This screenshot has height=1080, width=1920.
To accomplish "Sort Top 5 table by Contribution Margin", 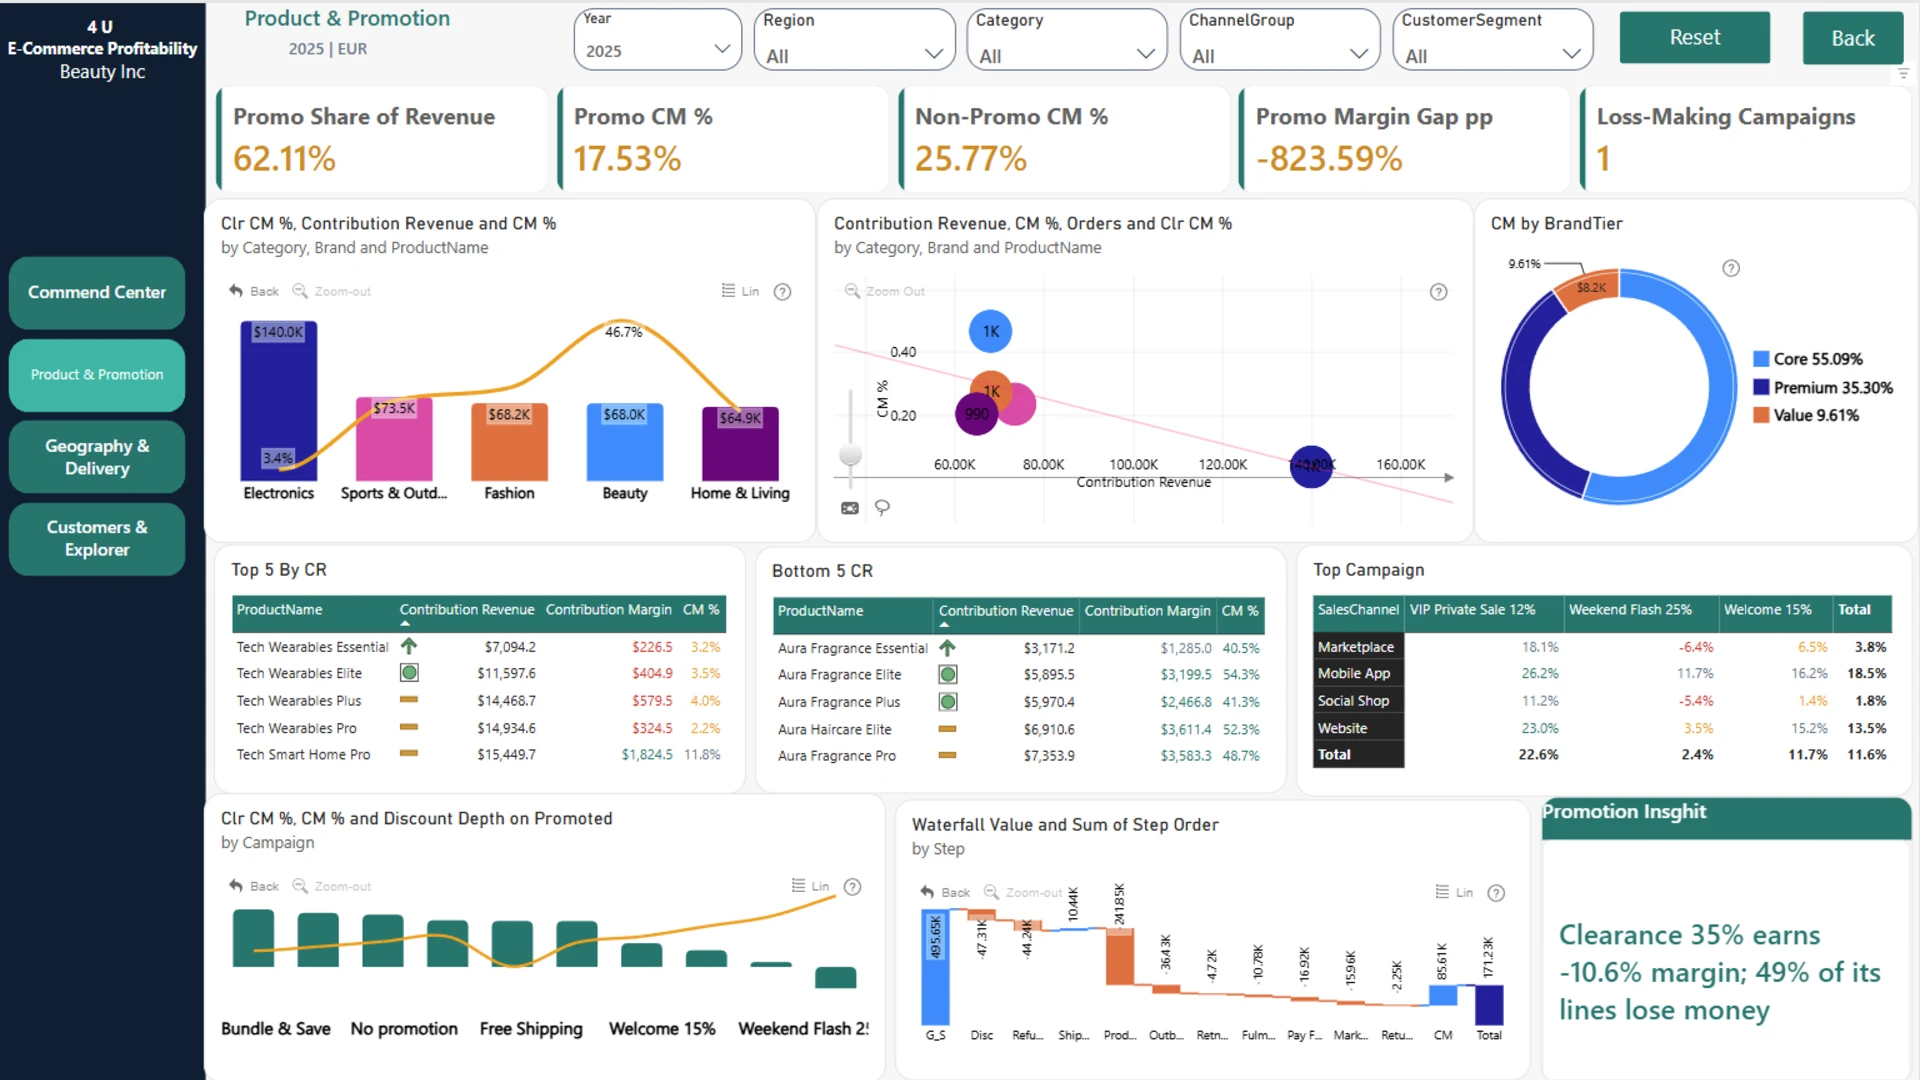I will click(608, 610).
